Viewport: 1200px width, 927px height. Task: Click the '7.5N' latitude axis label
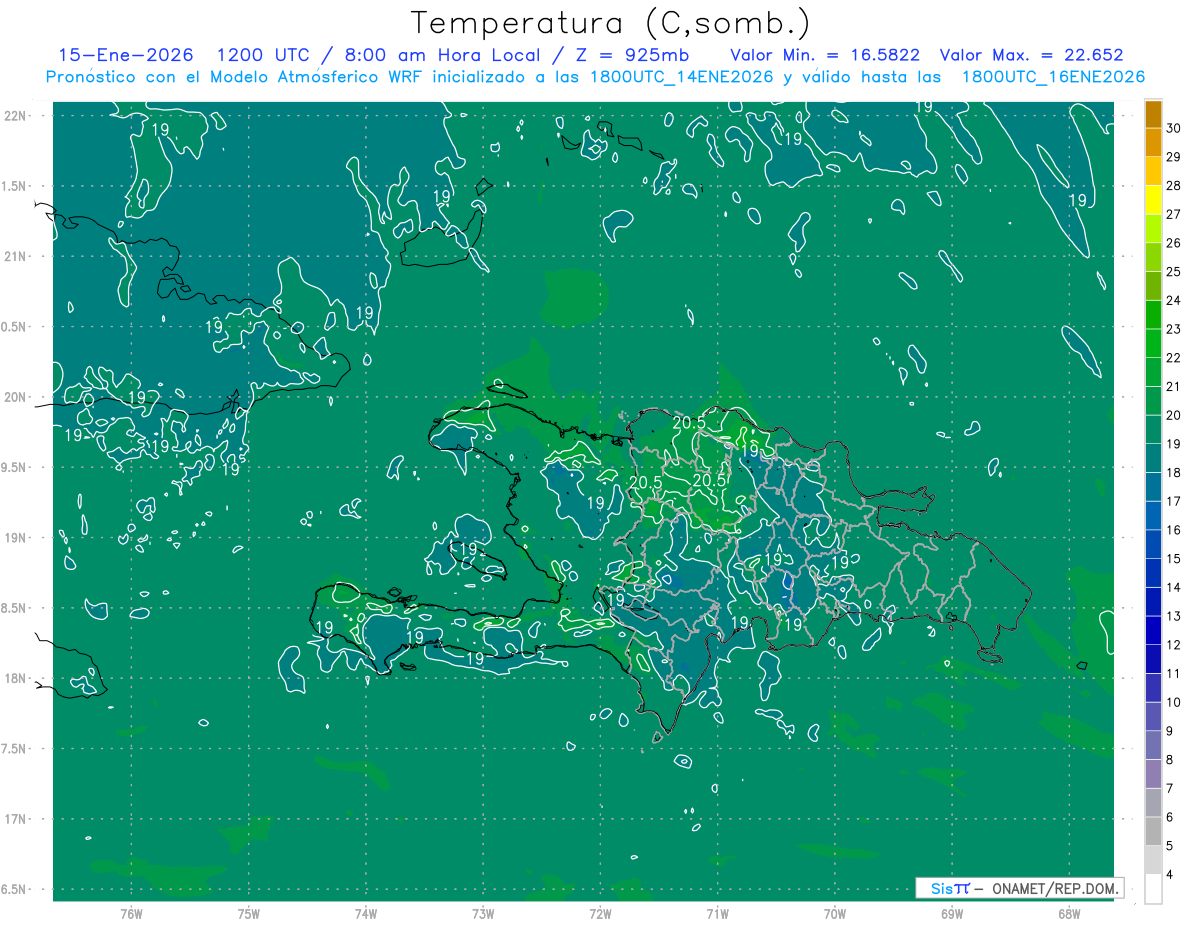(x=15, y=749)
